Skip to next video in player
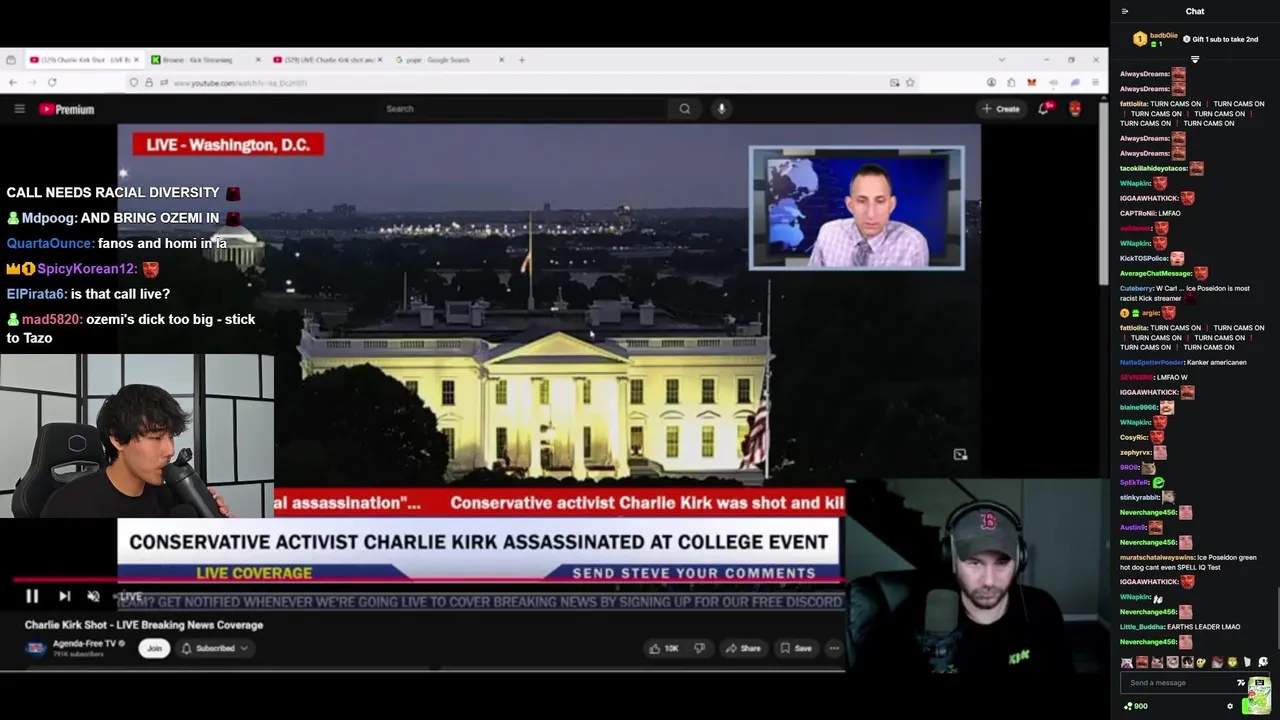The width and height of the screenshot is (1280, 720). [64, 596]
